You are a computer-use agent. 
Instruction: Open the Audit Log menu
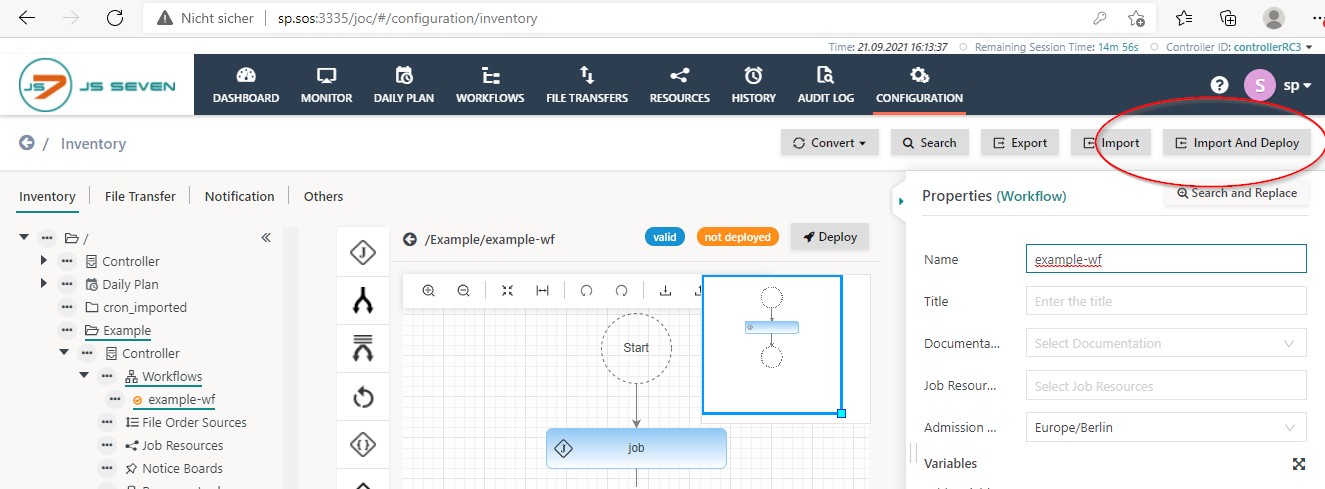pos(826,85)
